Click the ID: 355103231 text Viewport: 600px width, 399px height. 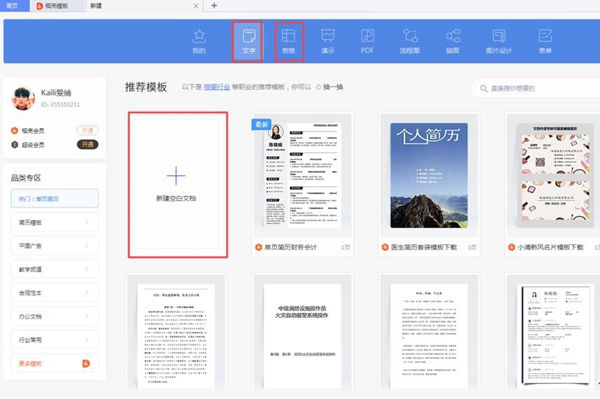[x=60, y=104]
